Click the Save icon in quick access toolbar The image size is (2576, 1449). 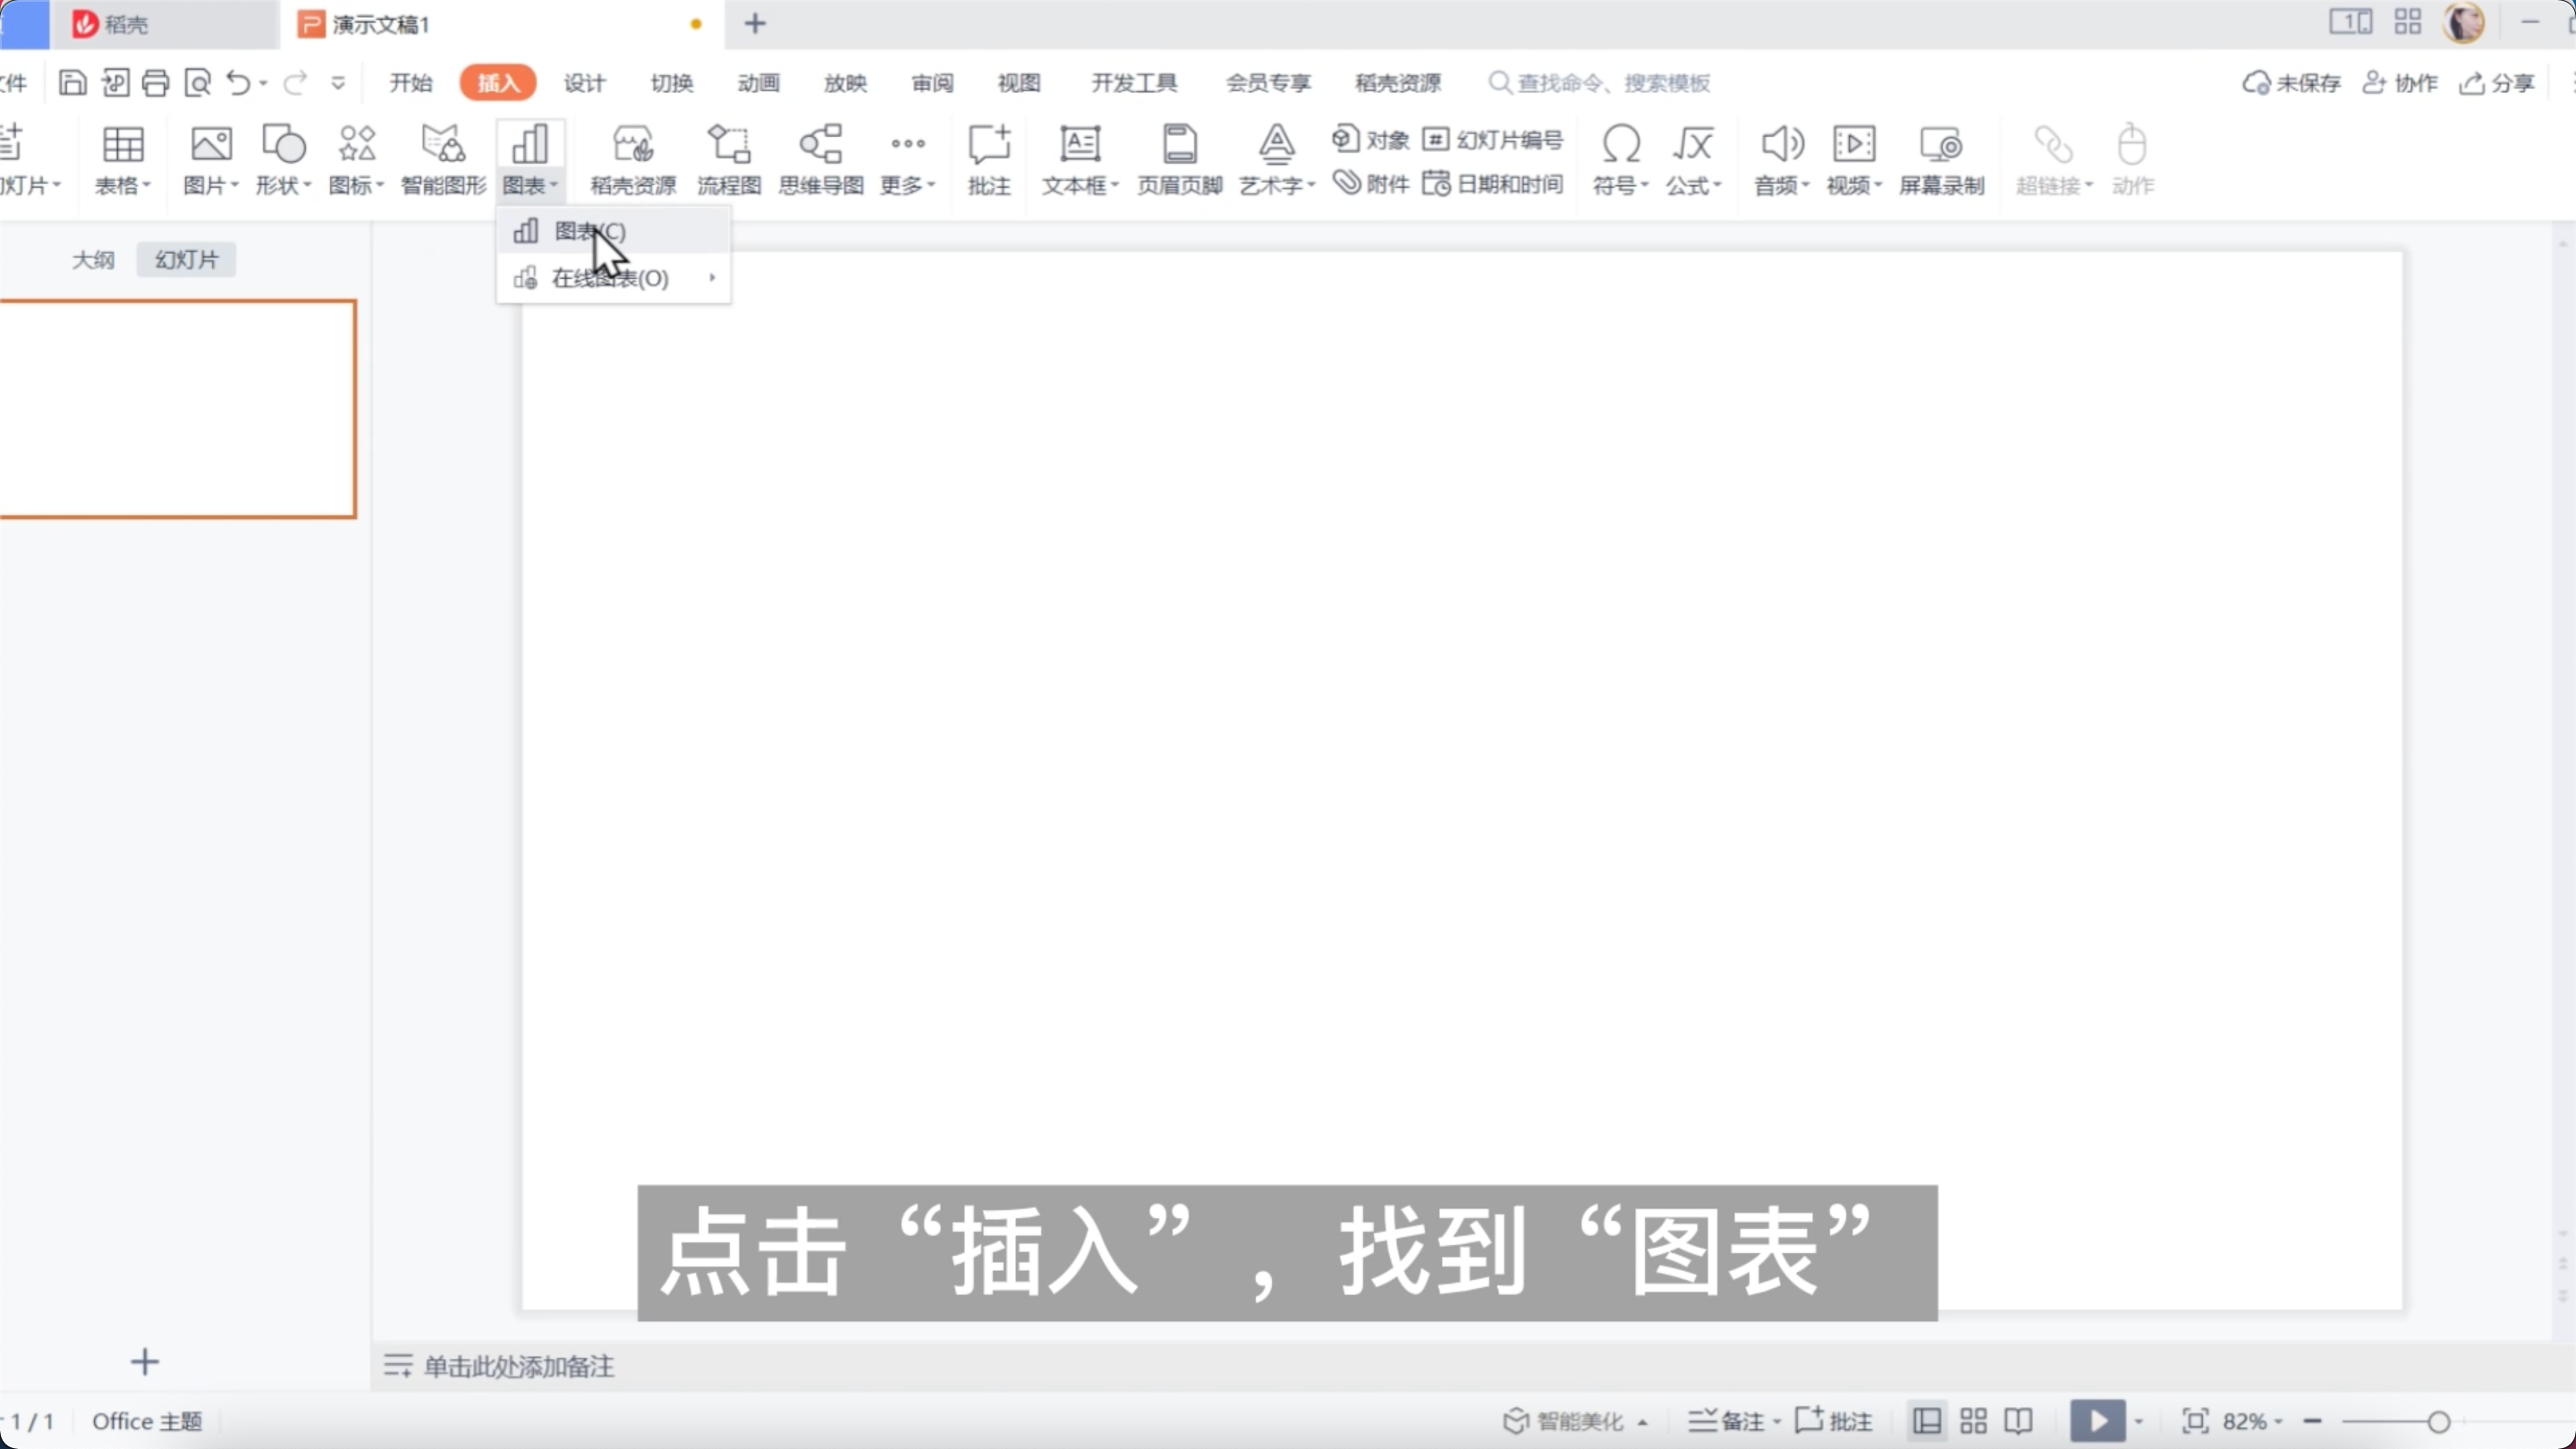72,82
